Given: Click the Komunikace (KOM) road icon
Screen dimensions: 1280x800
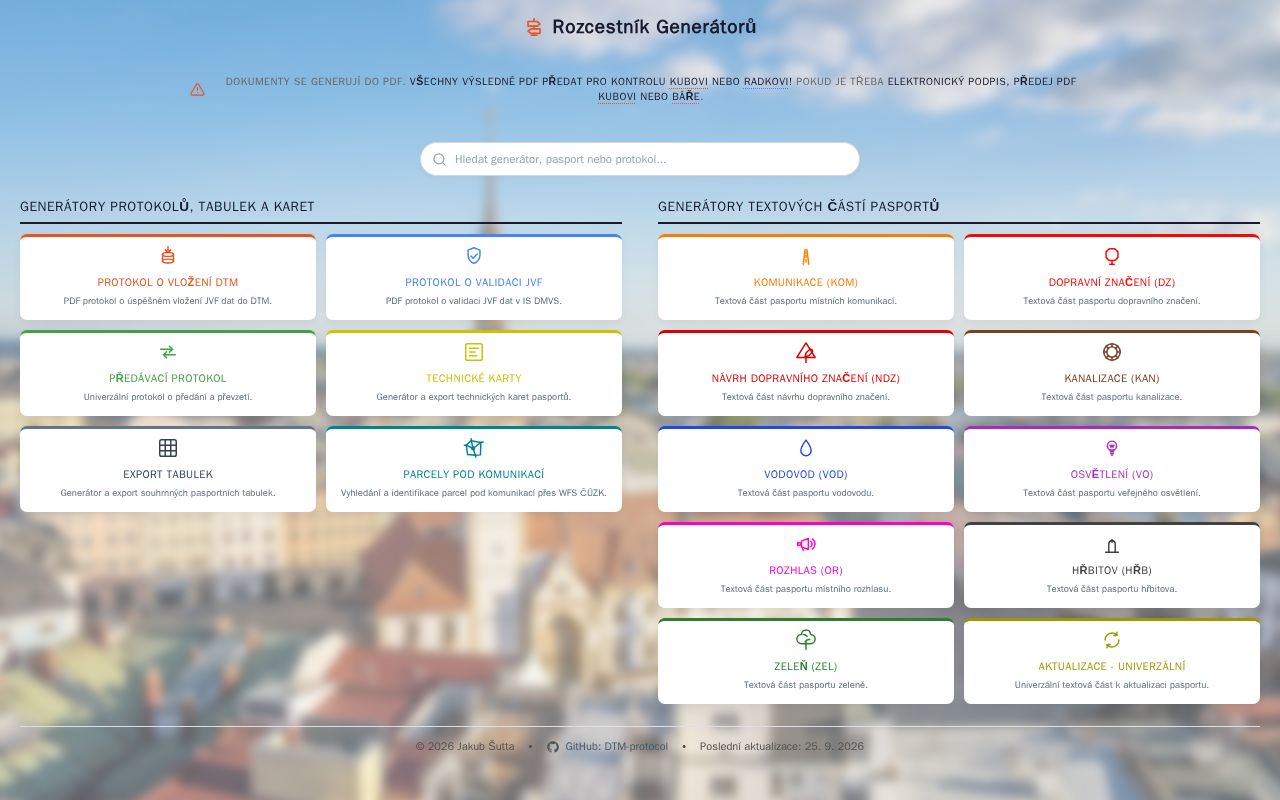Looking at the screenshot, I should (x=806, y=256).
